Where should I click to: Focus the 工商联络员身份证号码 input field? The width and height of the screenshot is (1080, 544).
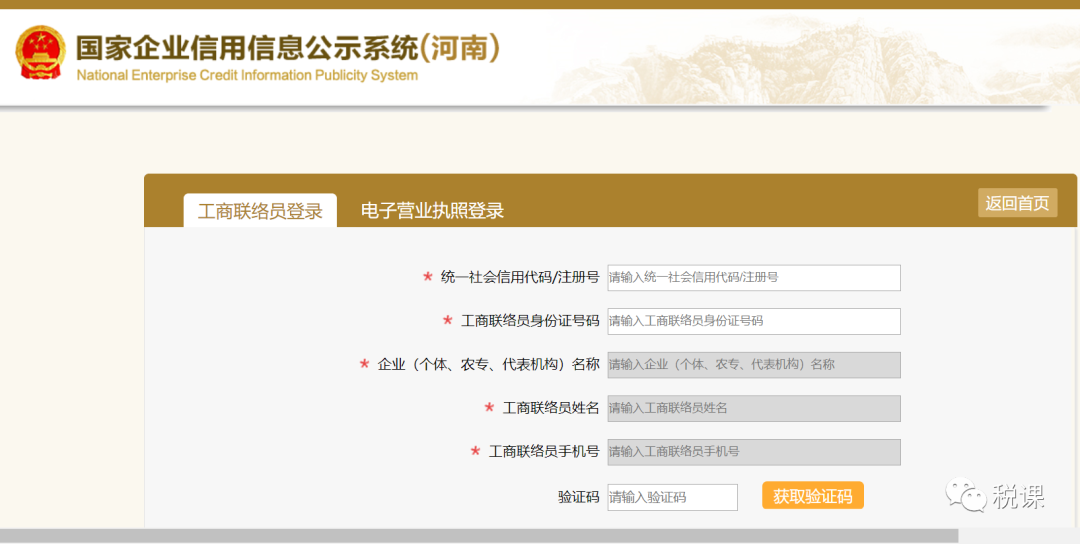click(x=754, y=321)
